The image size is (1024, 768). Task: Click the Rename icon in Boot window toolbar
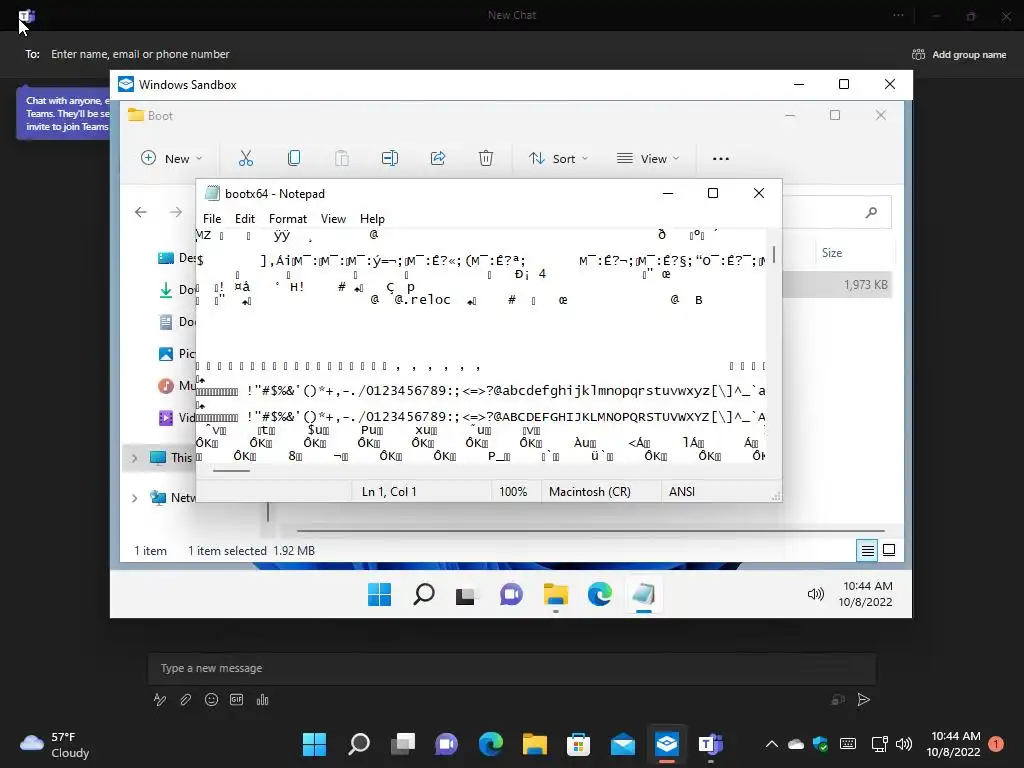390,158
